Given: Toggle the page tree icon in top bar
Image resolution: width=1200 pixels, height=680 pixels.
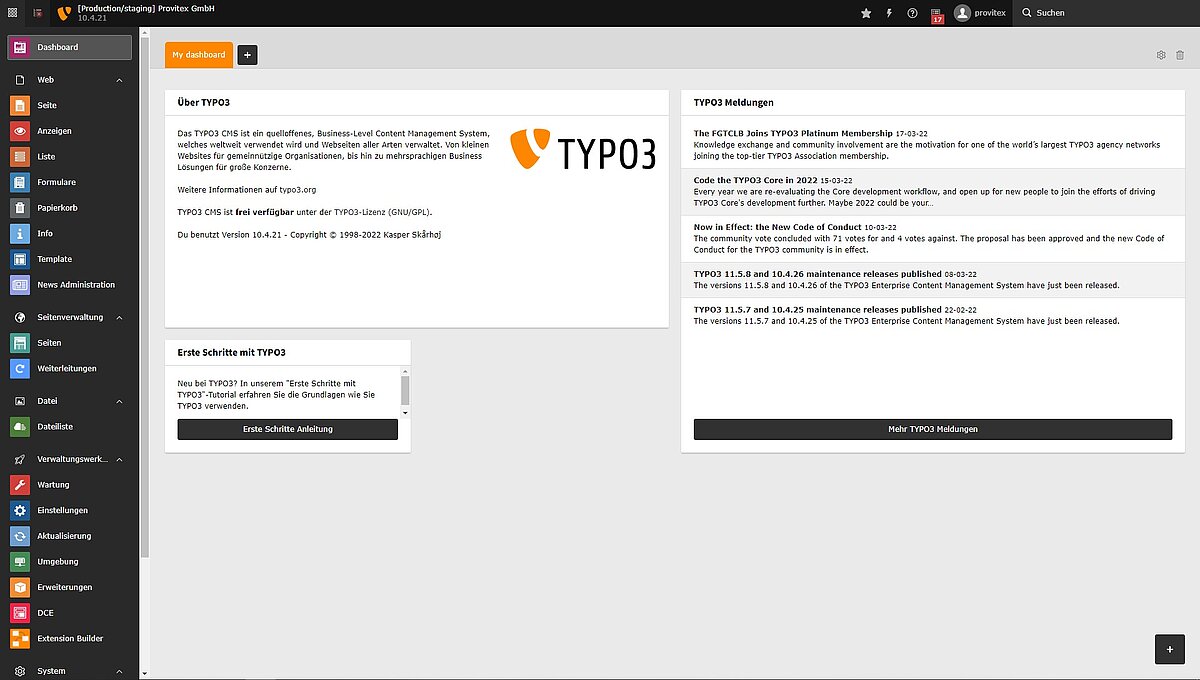Looking at the screenshot, I should (x=37, y=13).
